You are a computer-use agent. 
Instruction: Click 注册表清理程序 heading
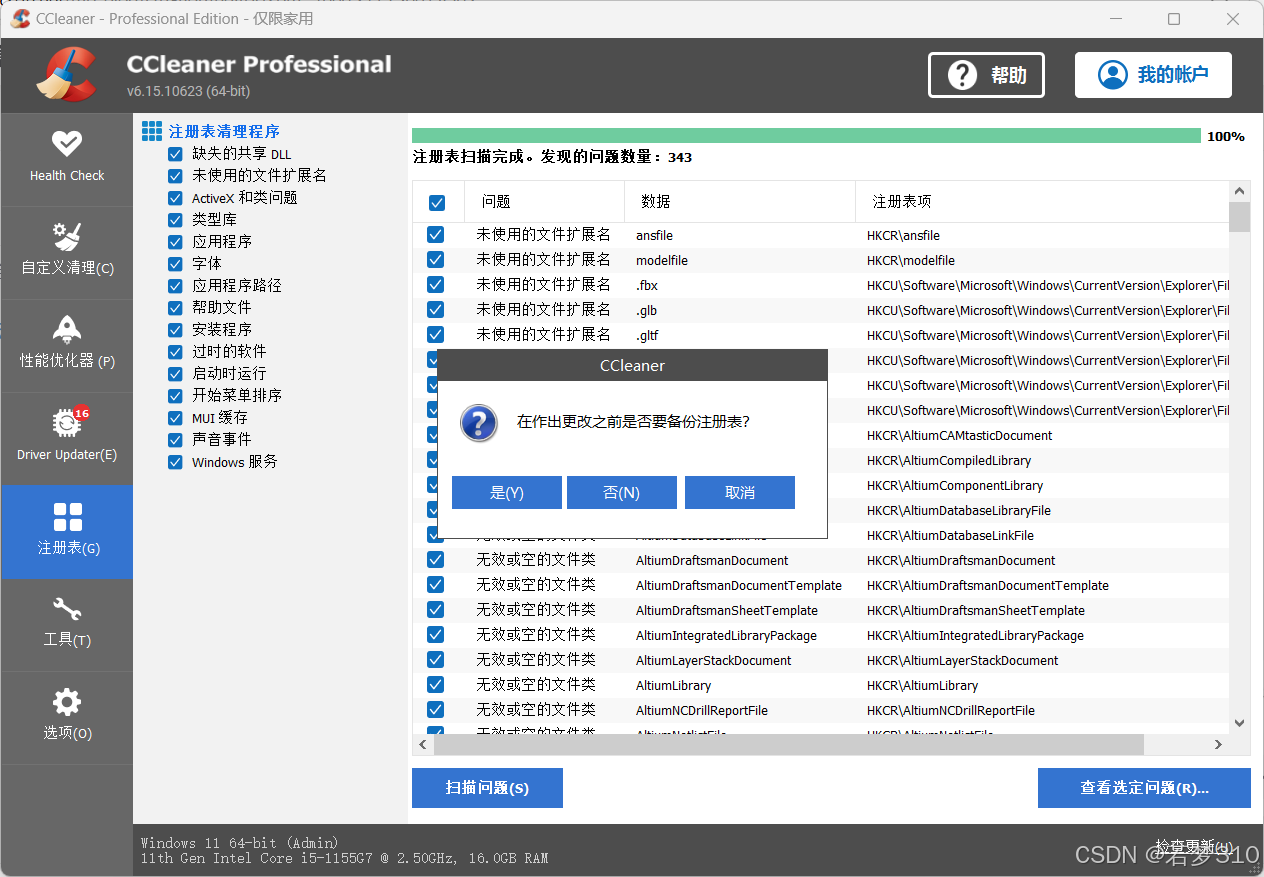pos(224,131)
